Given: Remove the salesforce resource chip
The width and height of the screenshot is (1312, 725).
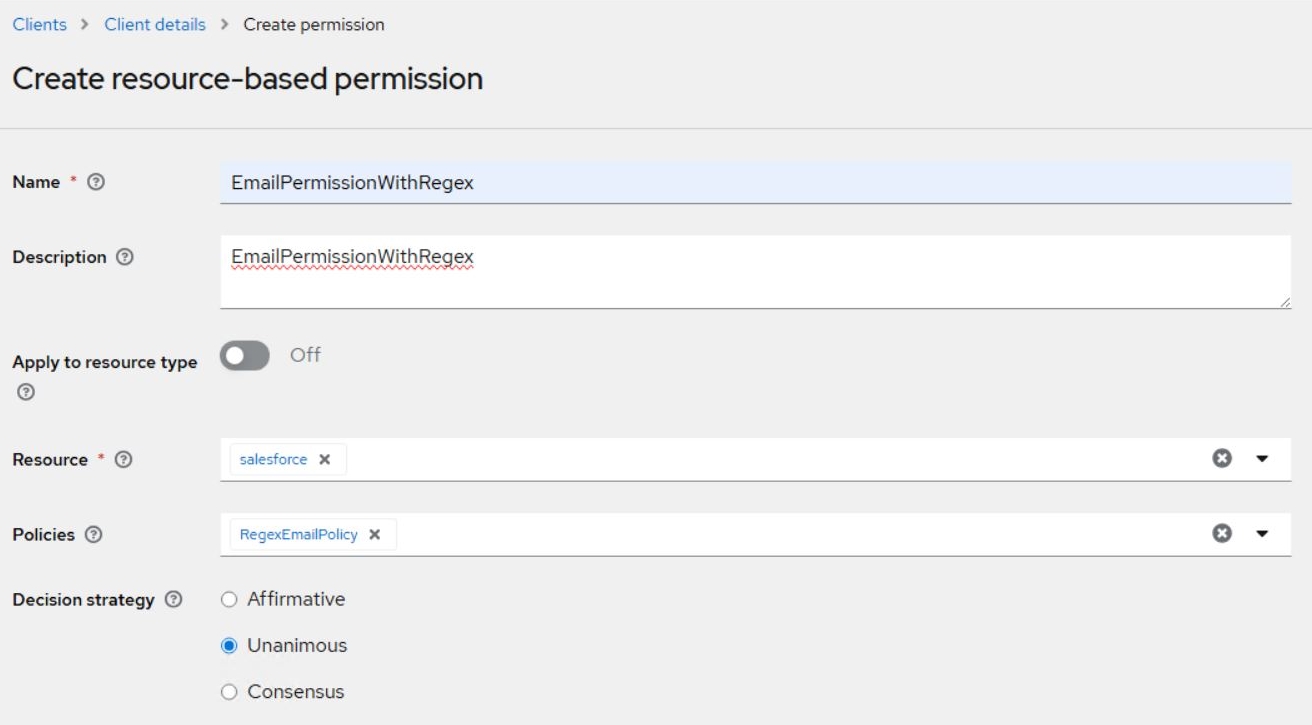Looking at the screenshot, I should (324, 460).
